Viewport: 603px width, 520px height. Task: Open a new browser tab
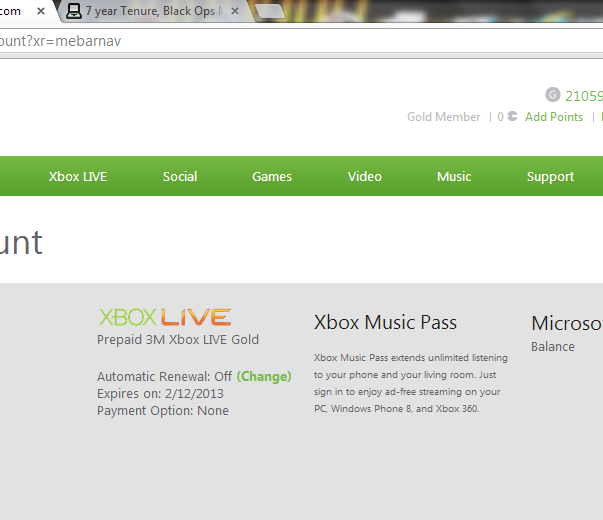tap(270, 12)
